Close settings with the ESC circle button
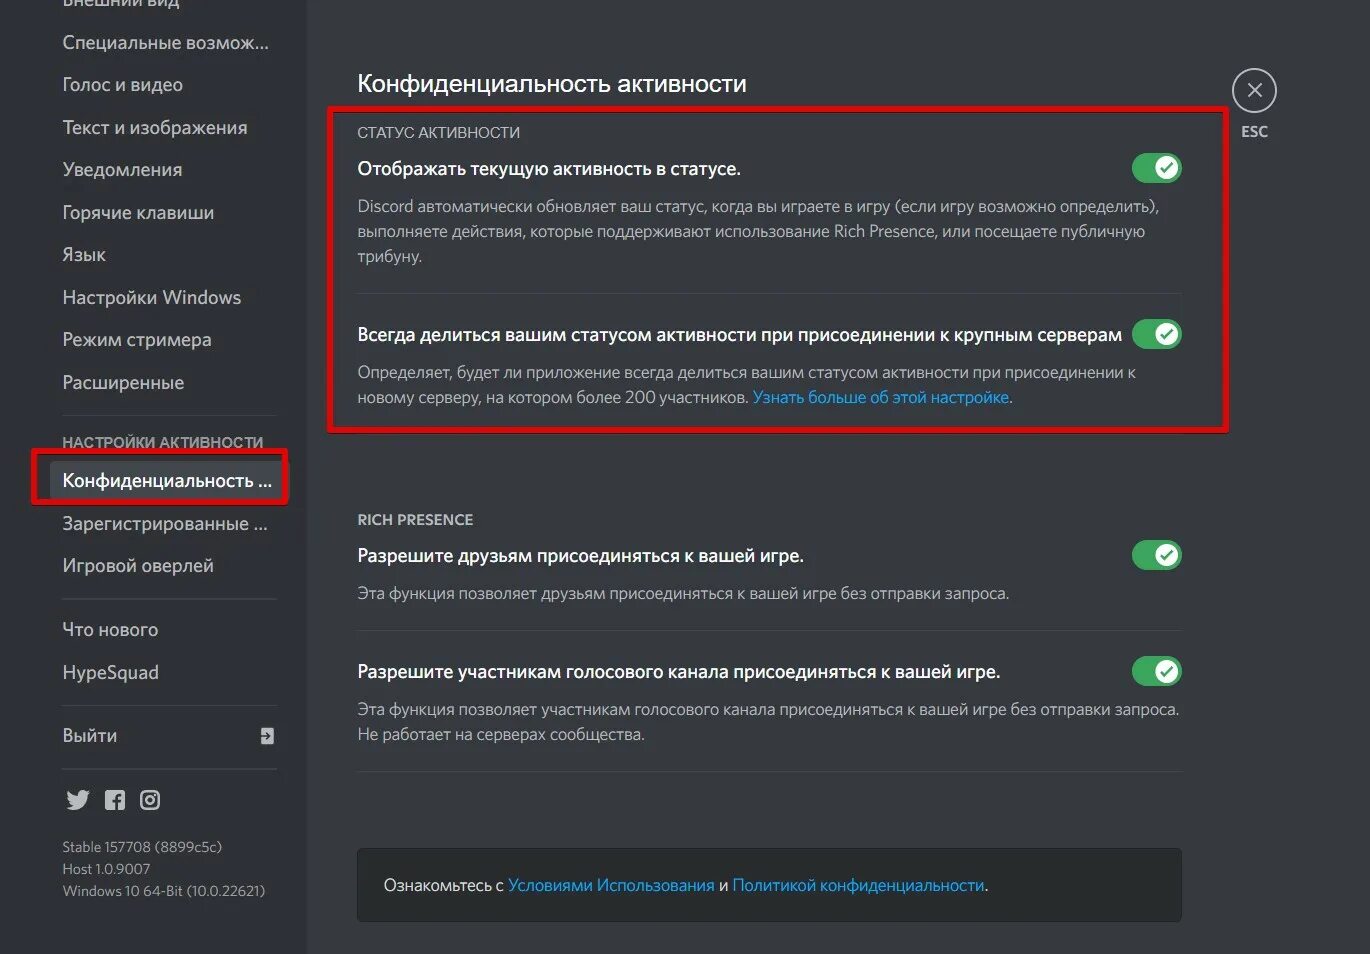Viewport: 1370px width, 954px height. click(x=1254, y=91)
